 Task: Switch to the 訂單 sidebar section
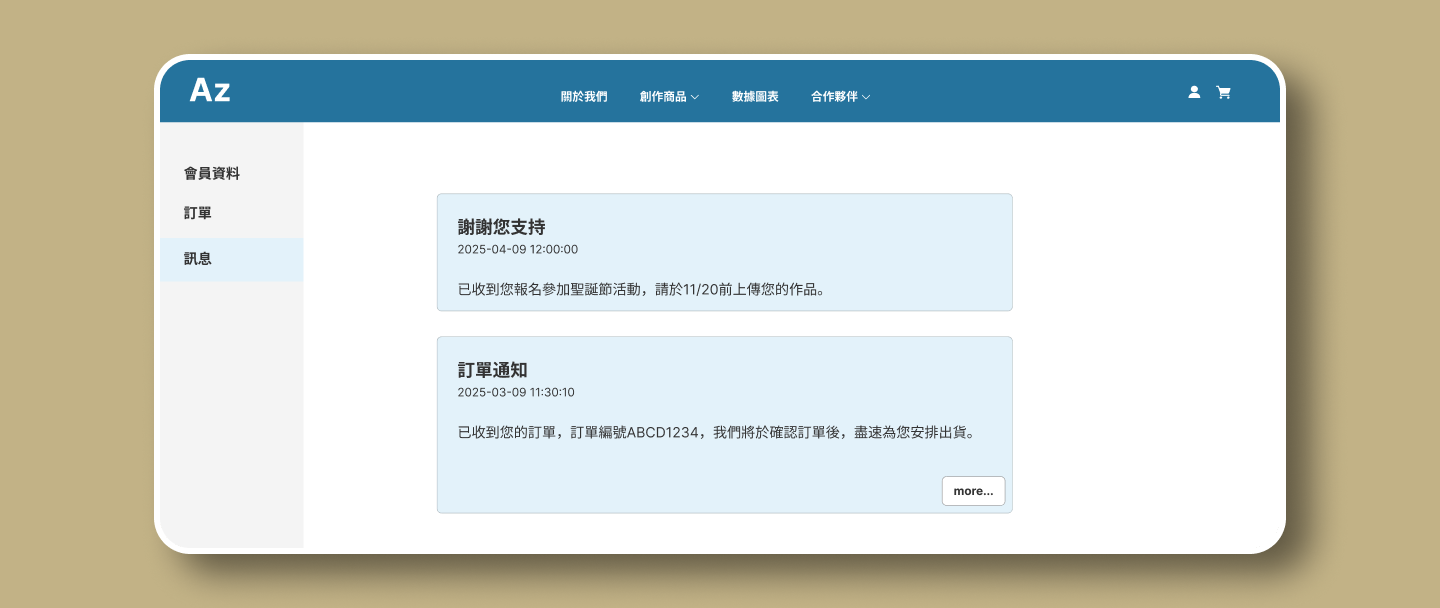tap(198, 213)
